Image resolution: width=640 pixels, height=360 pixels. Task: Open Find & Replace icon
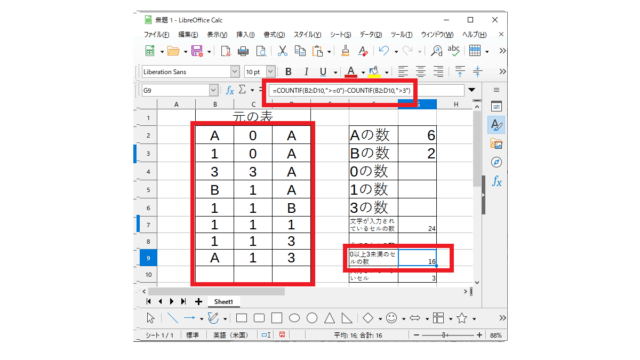(436, 51)
